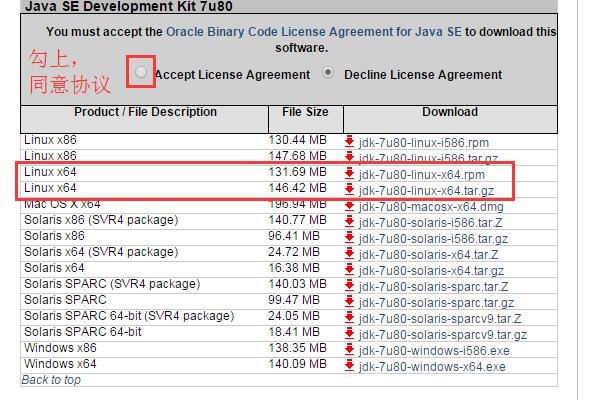This screenshot has width=602, height=400.
Task: Download jdk-7u80-macosx-x64.dmg file link
Action: pos(431,207)
